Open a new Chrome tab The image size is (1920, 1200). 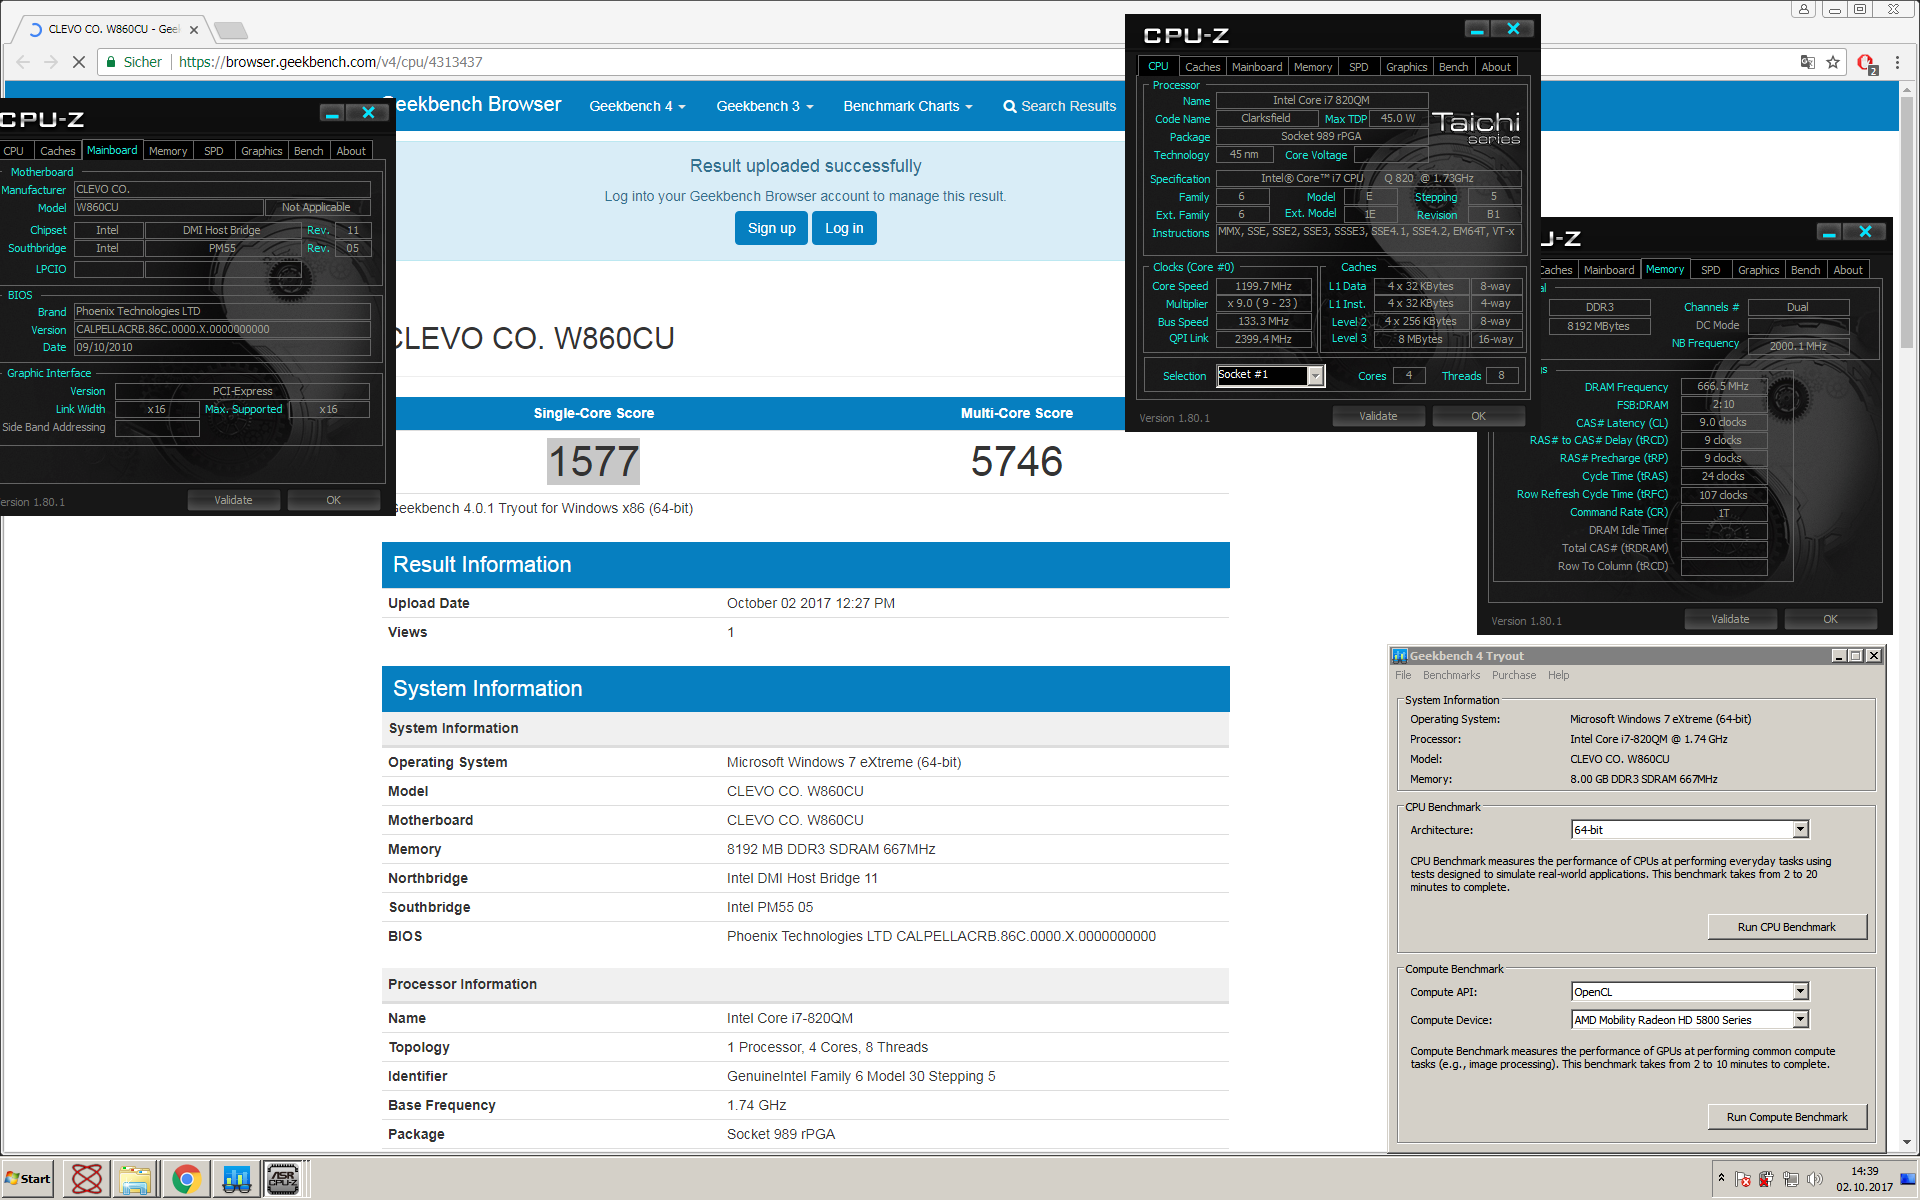tap(230, 30)
